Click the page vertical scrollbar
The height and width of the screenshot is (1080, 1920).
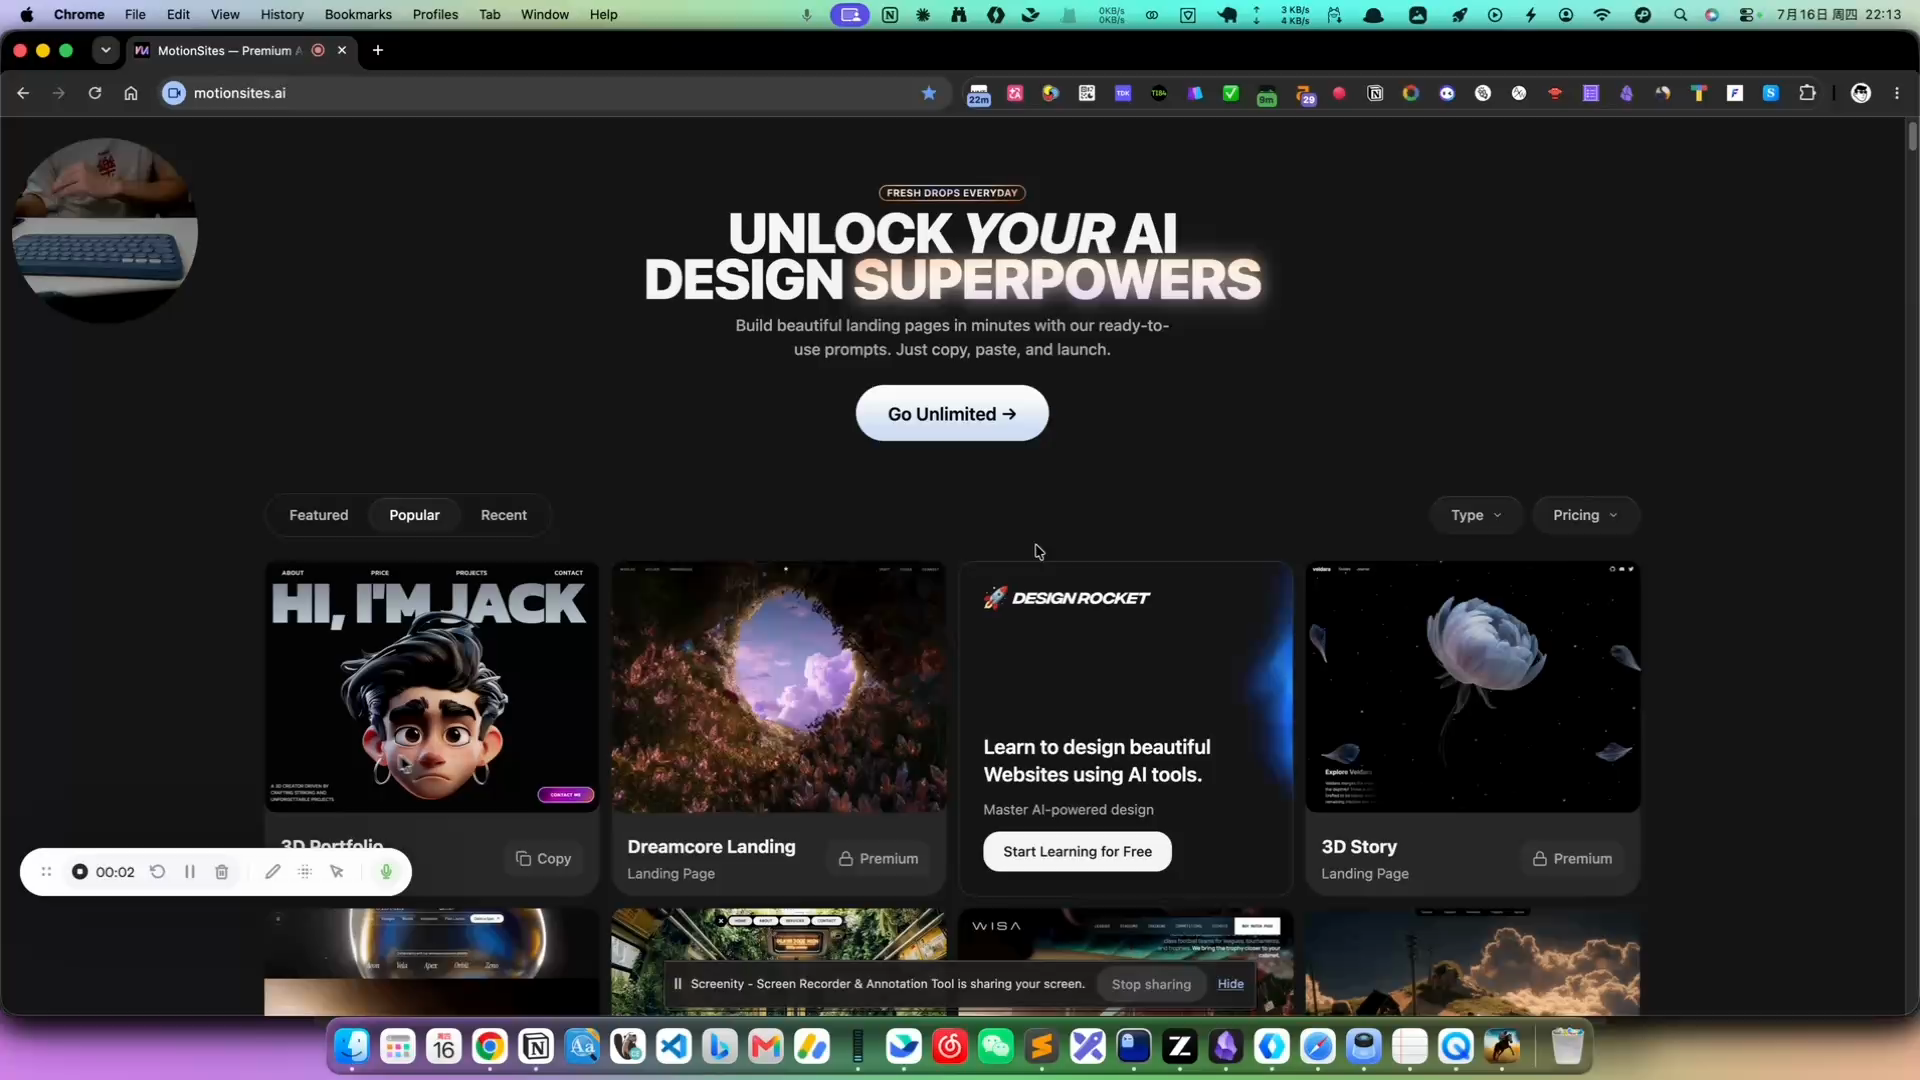point(1912,135)
